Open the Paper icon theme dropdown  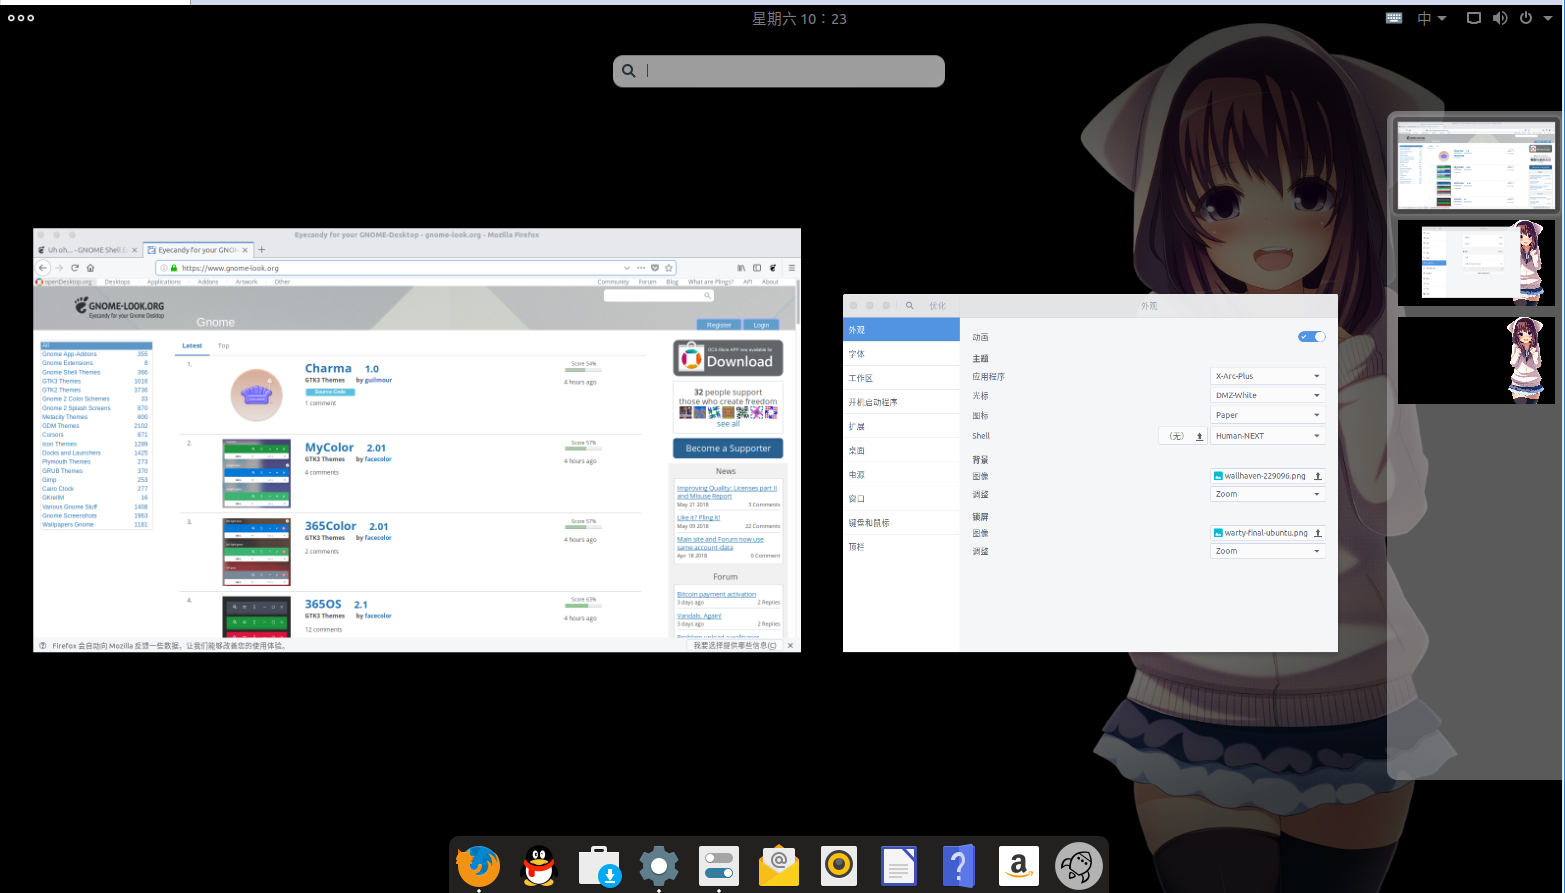point(1268,415)
